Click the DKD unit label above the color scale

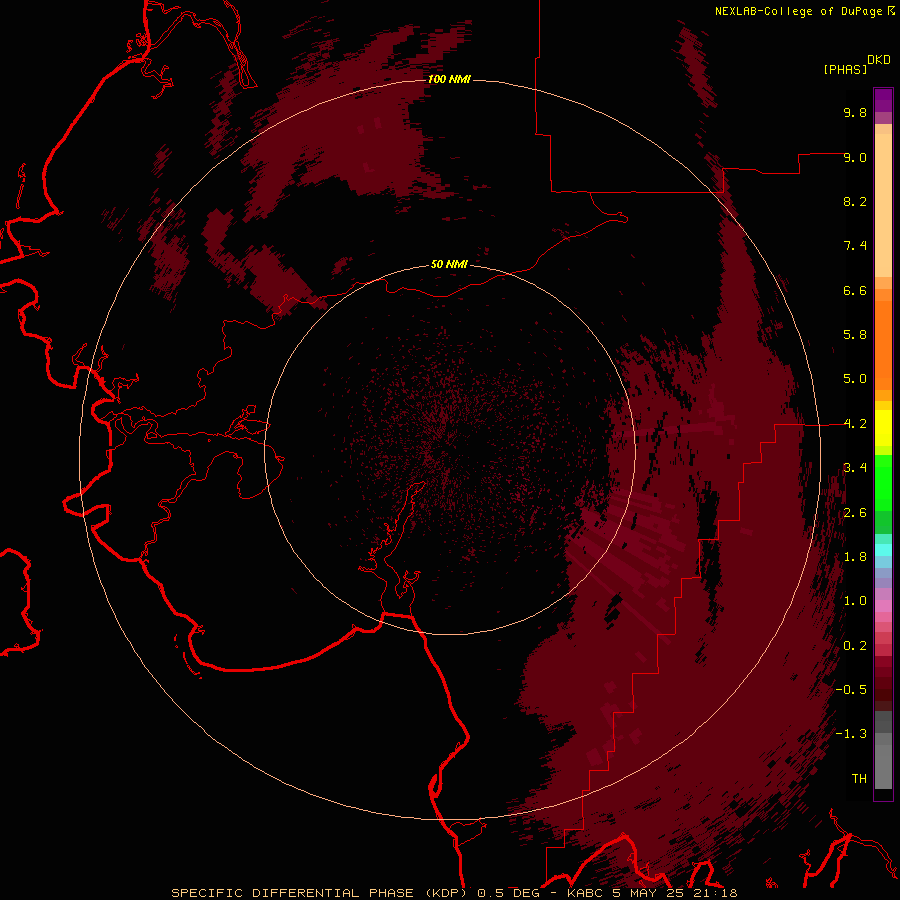click(879, 60)
